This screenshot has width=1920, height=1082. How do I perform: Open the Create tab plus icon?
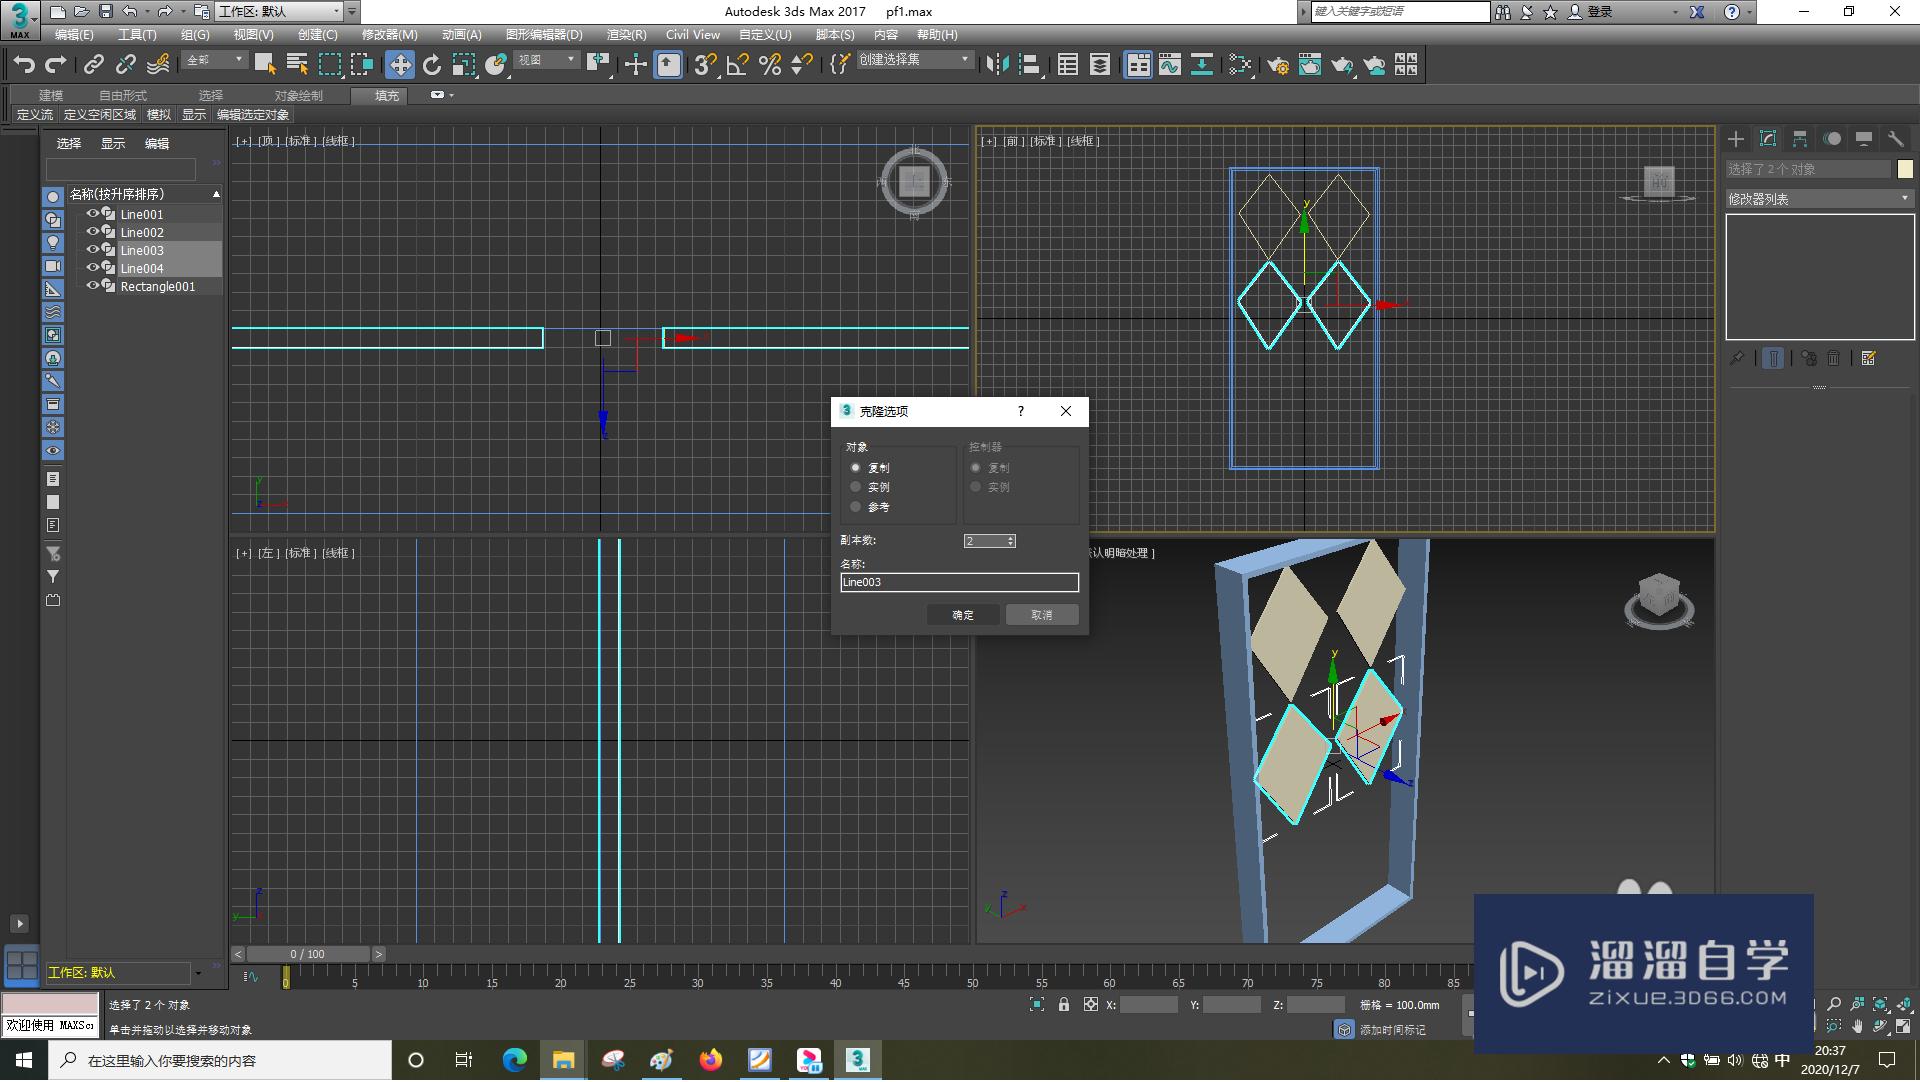[1736, 139]
